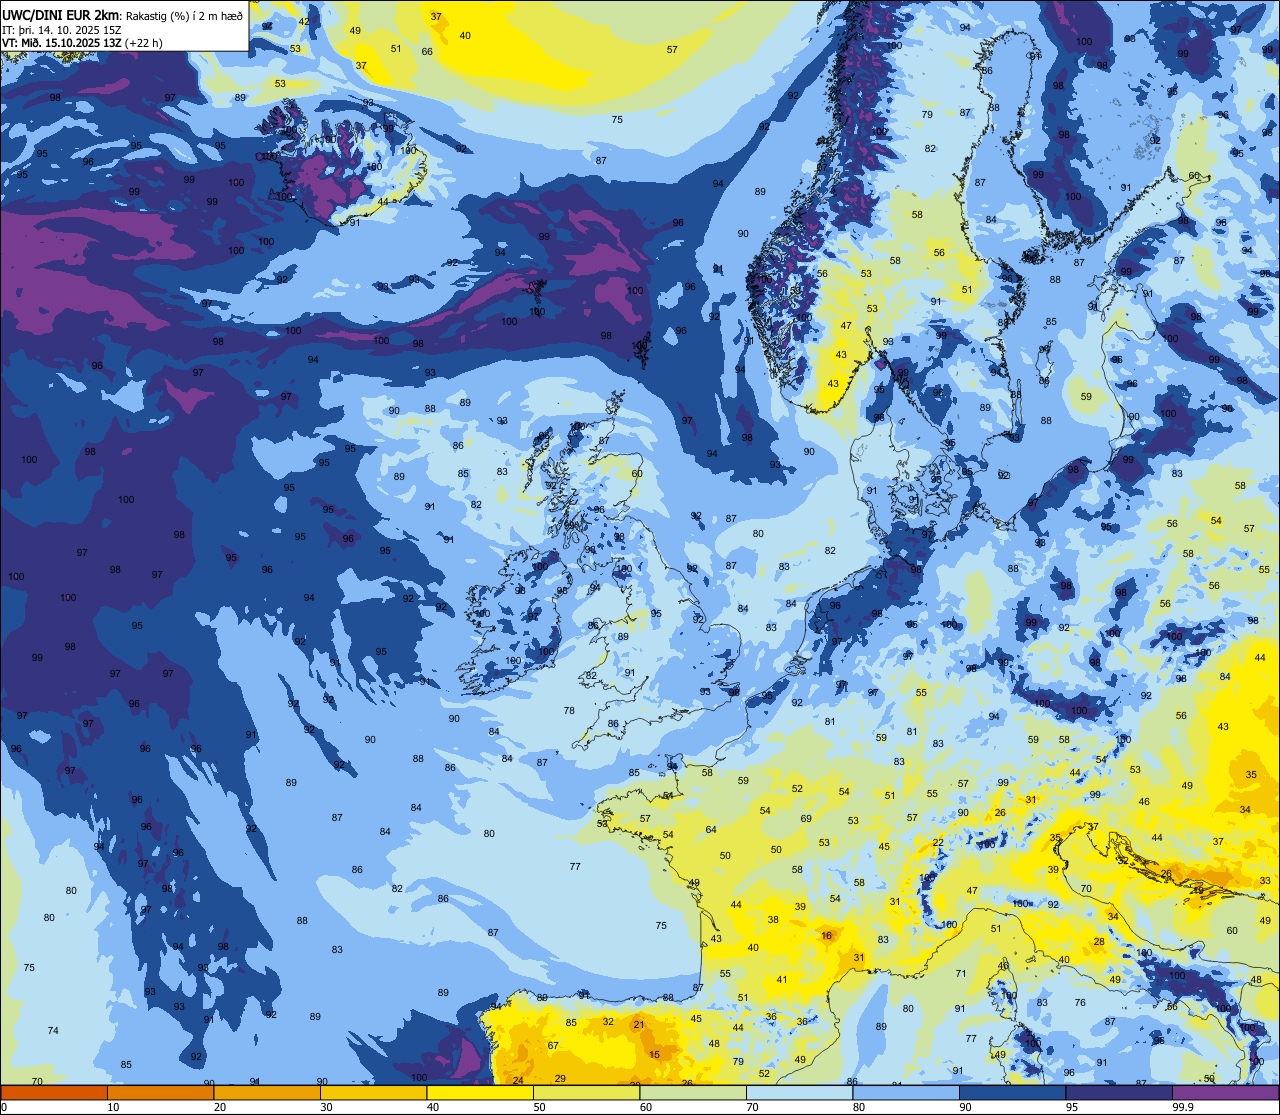Click the legend tick label 70
The width and height of the screenshot is (1280, 1115).
(752, 1107)
